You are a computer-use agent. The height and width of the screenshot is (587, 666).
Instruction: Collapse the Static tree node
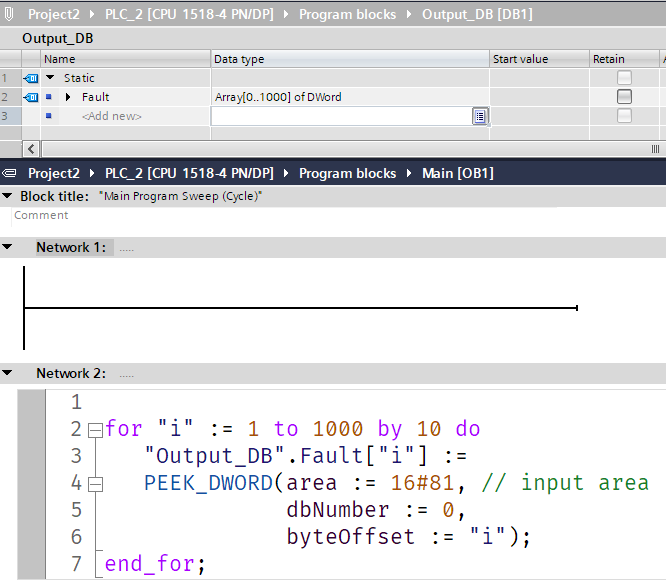[x=50, y=78]
